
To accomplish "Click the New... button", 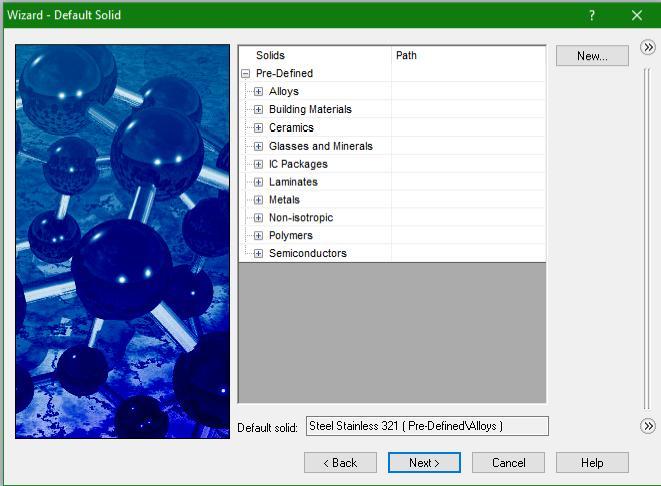I will point(592,56).
